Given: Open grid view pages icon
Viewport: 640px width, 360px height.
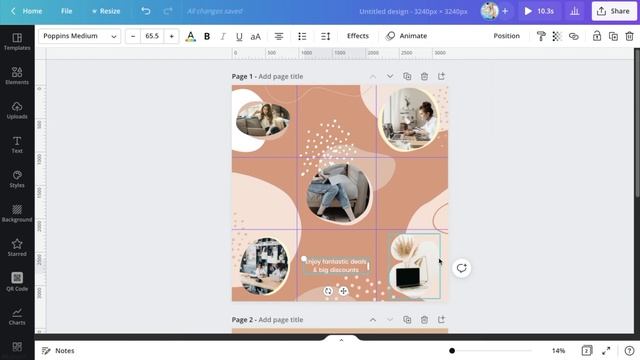Looking at the screenshot, I should [x=587, y=351].
